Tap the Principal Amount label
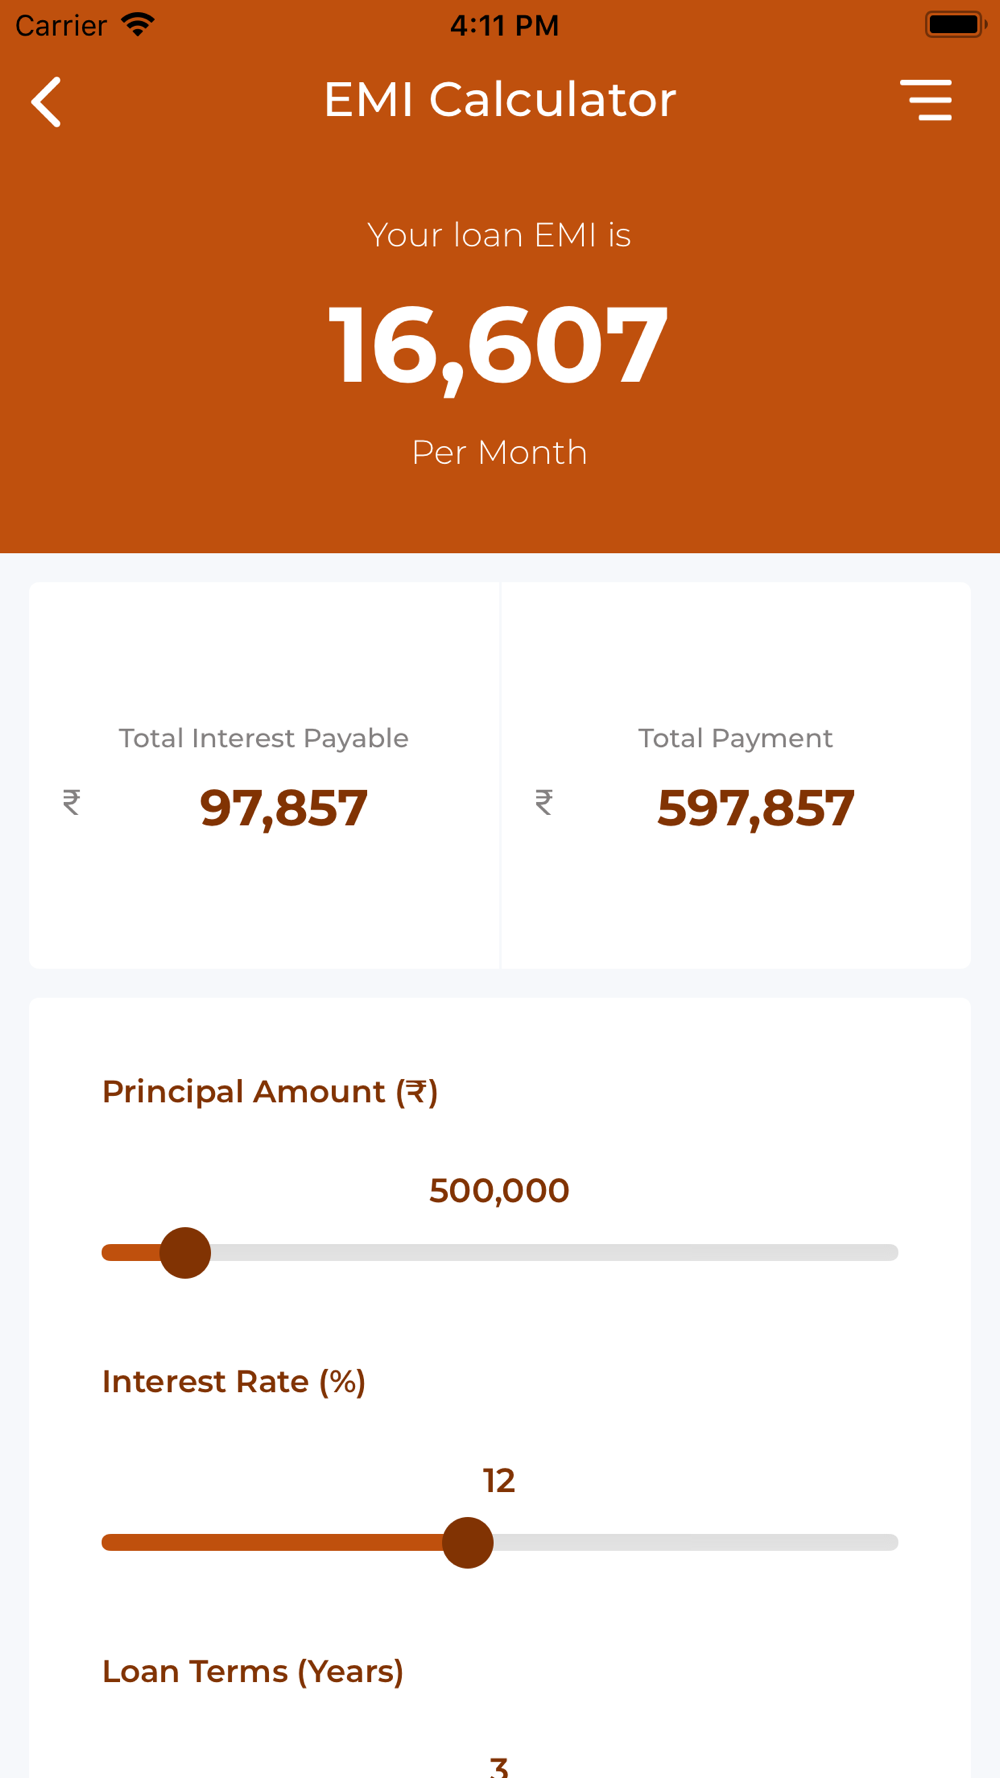This screenshot has height=1778, width=1000. [x=270, y=1091]
